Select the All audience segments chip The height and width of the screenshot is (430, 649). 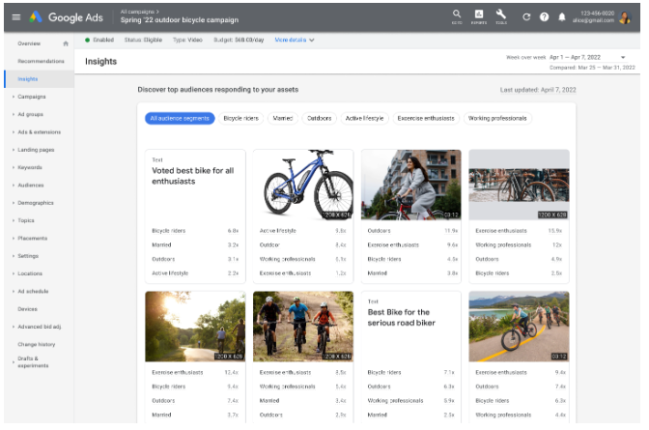(x=178, y=118)
